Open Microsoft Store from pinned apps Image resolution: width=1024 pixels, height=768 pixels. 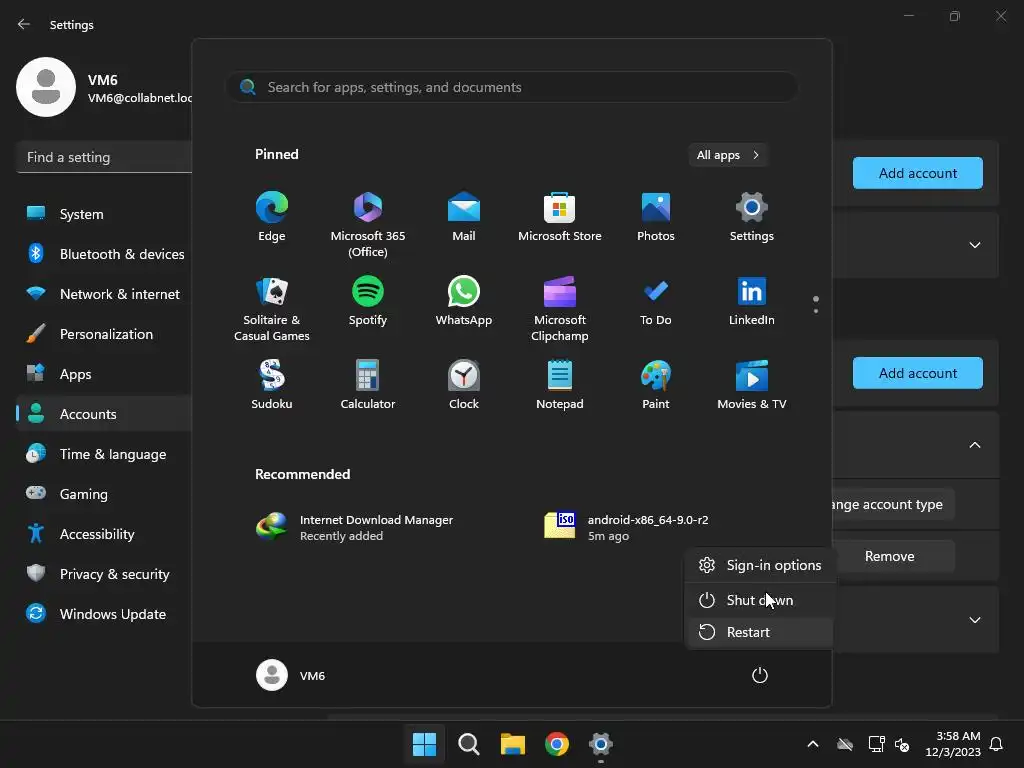tap(560, 217)
